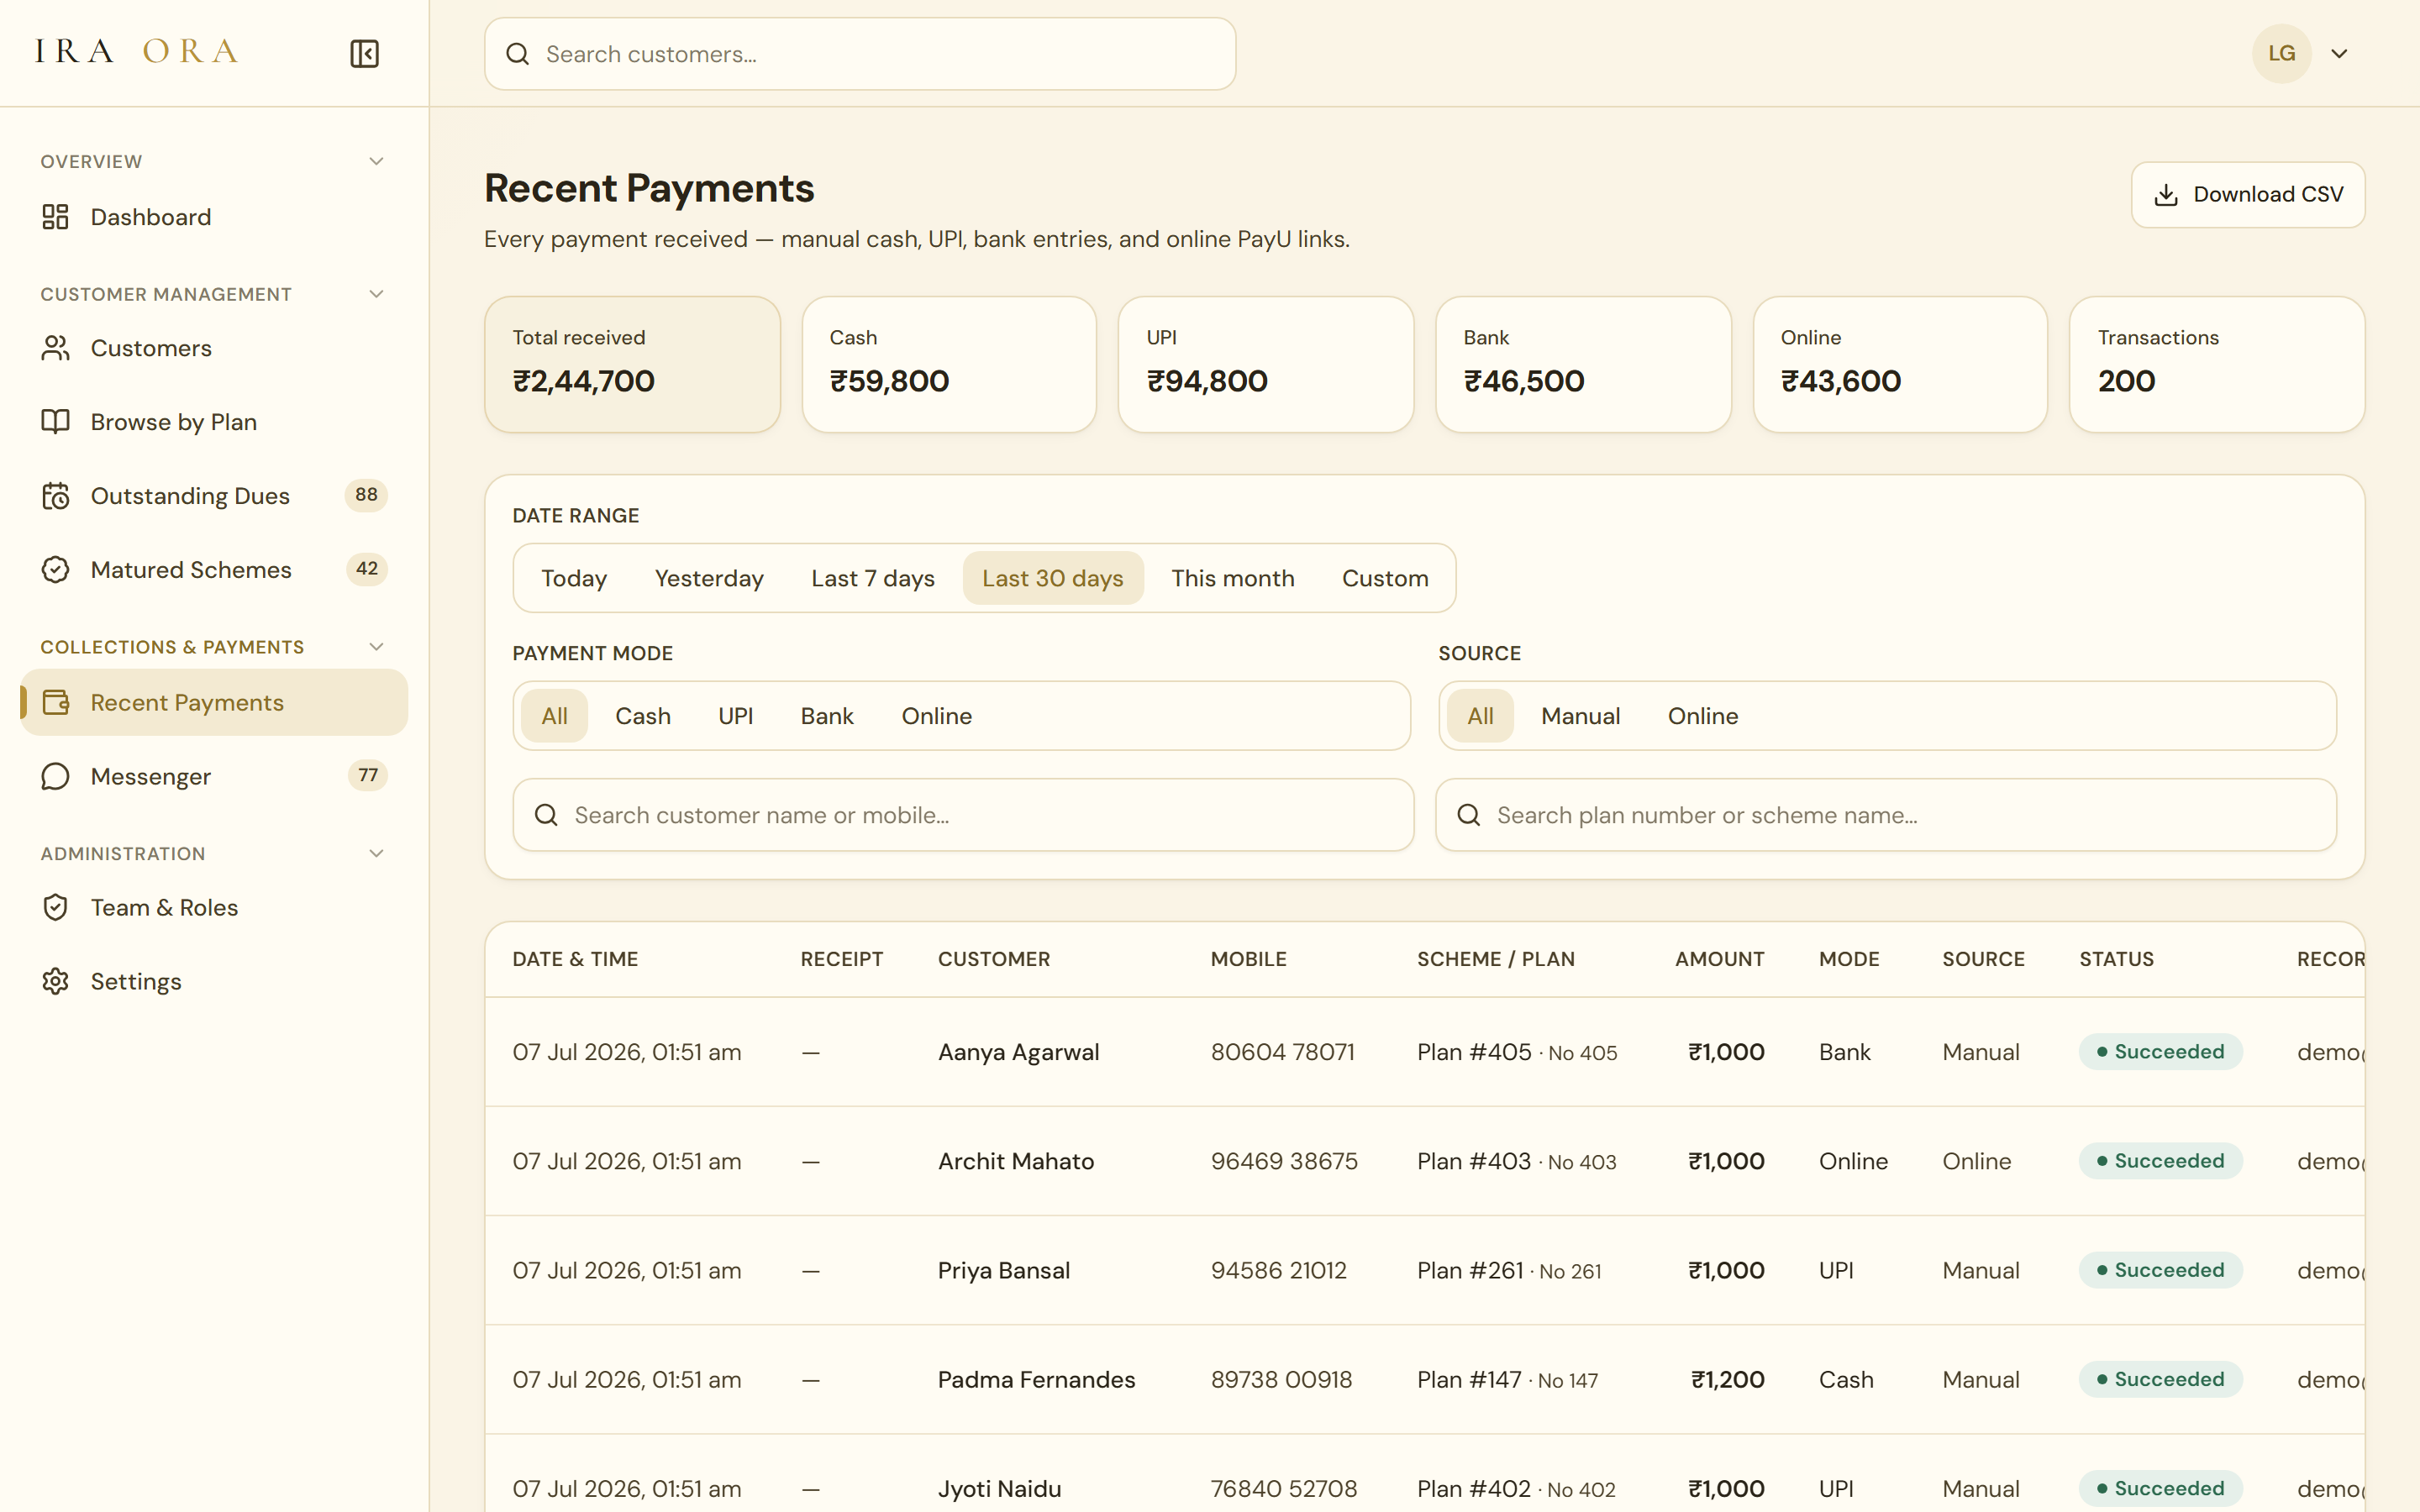Open Messenger from sidebar
Viewport: 2420px width, 1512px height.
[214, 777]
